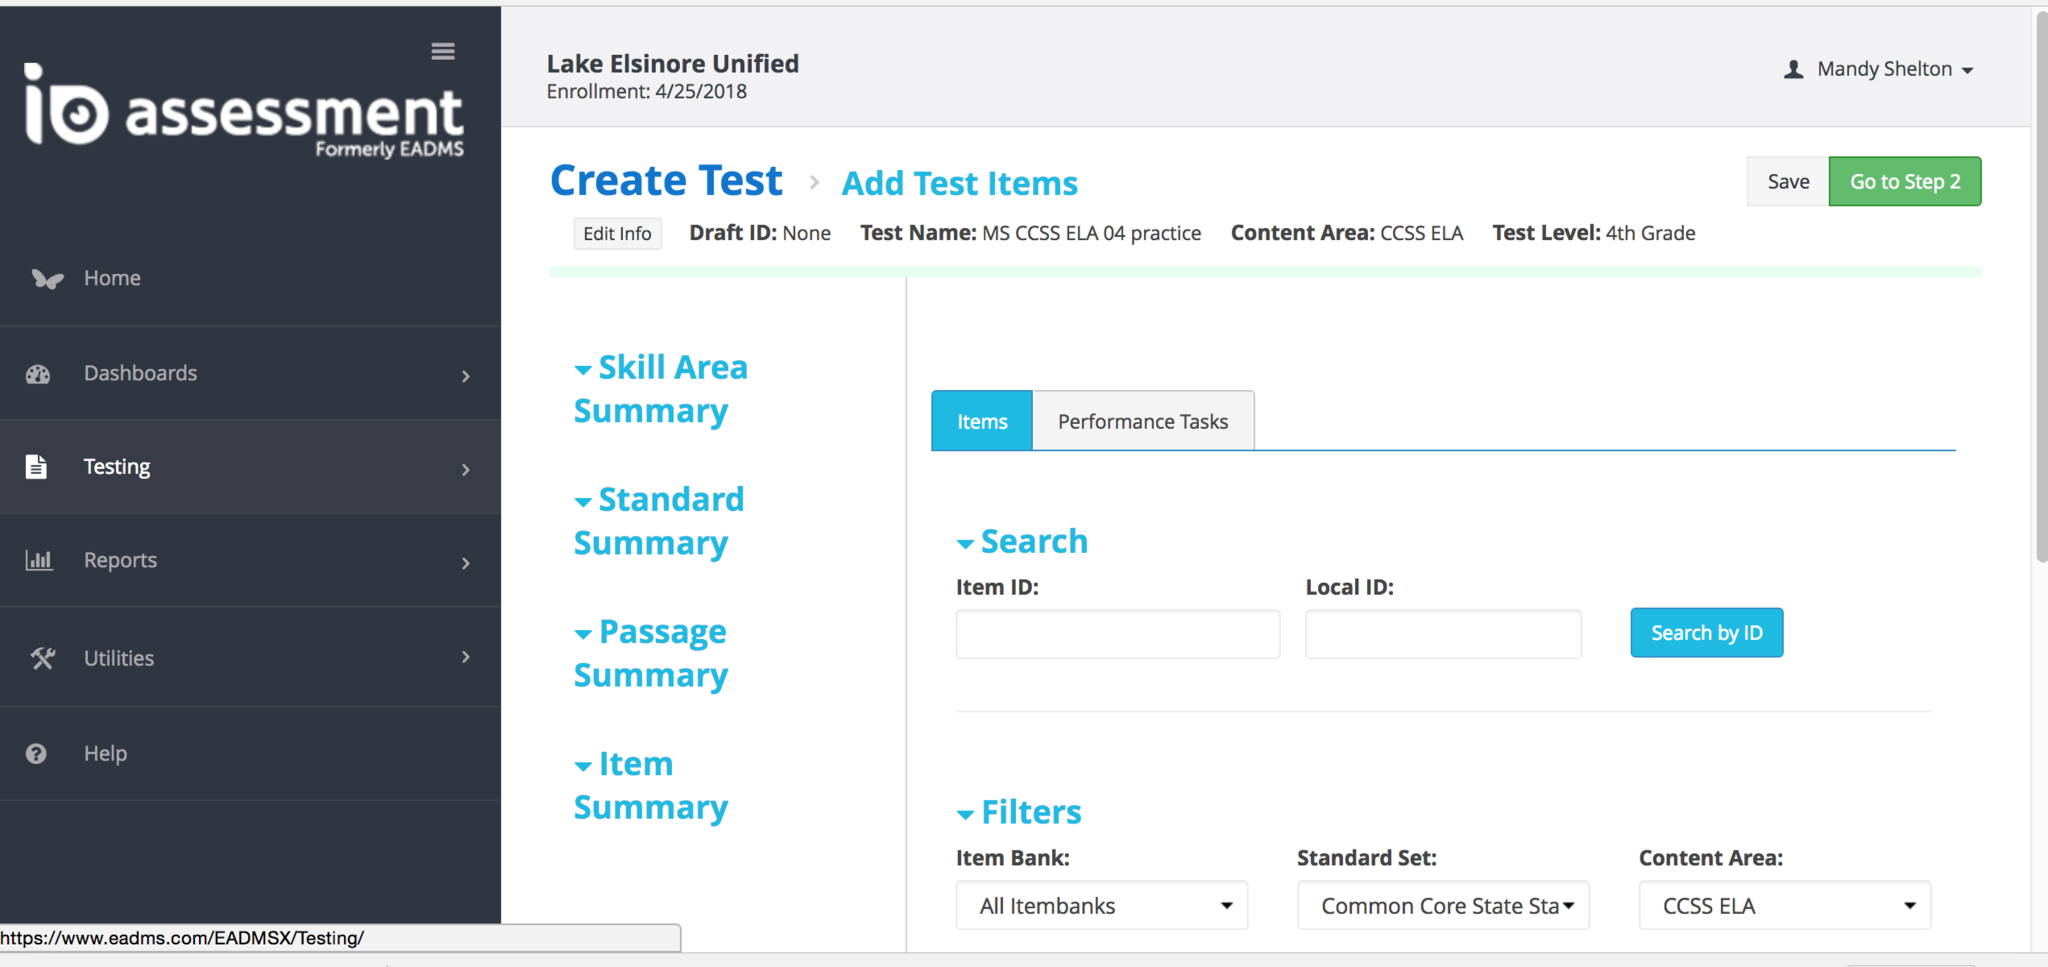
Task: Click the hamburger menu icon in sidebar
Action: pyautogui.click(x=443, y=51)
